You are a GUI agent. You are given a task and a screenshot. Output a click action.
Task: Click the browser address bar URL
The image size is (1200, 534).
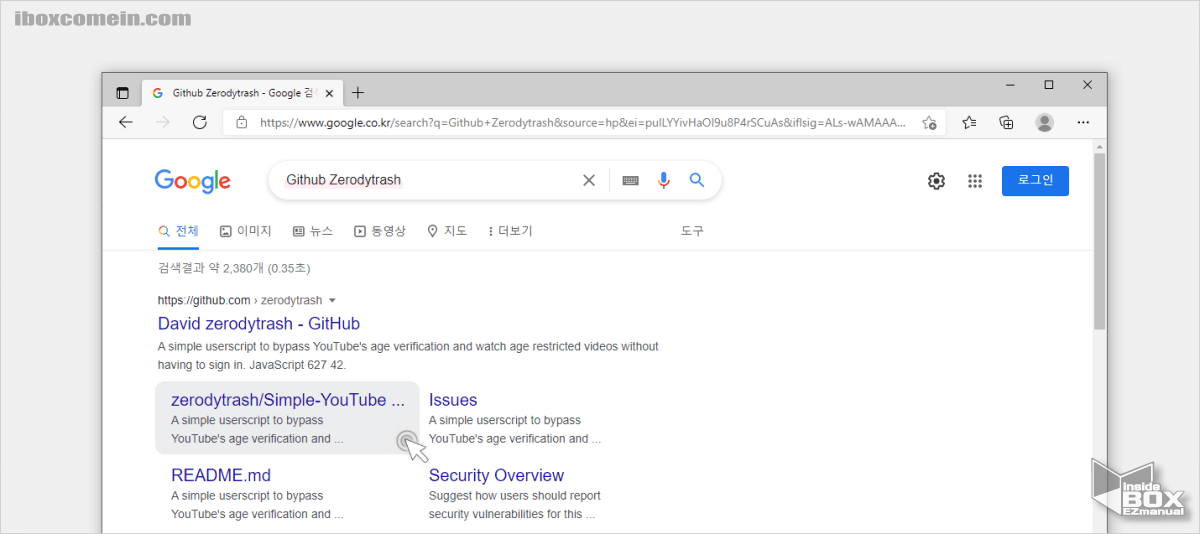point(582,123)
